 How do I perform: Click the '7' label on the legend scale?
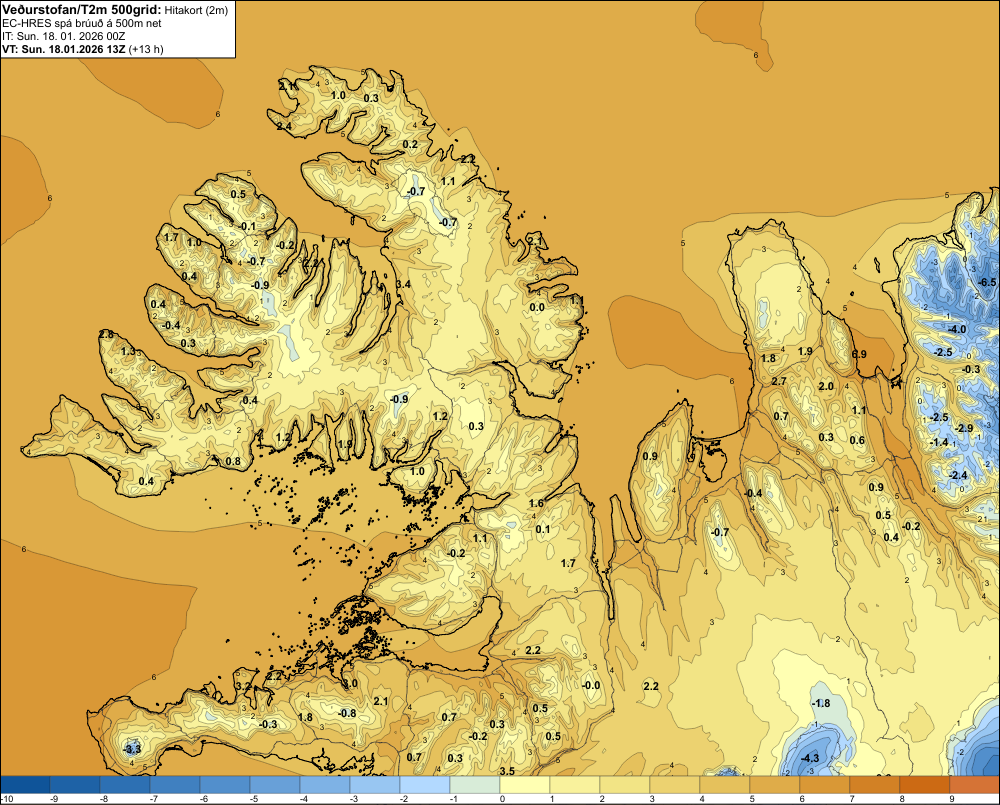tap(851, 799)
